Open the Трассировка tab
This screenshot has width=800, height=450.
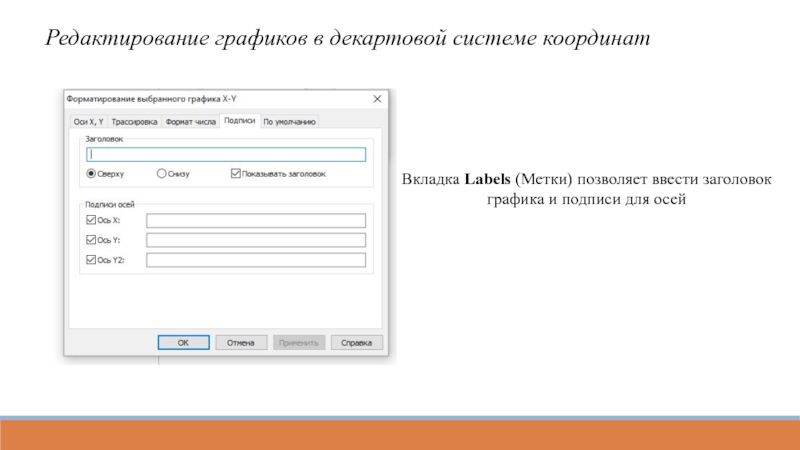point(135,121)
